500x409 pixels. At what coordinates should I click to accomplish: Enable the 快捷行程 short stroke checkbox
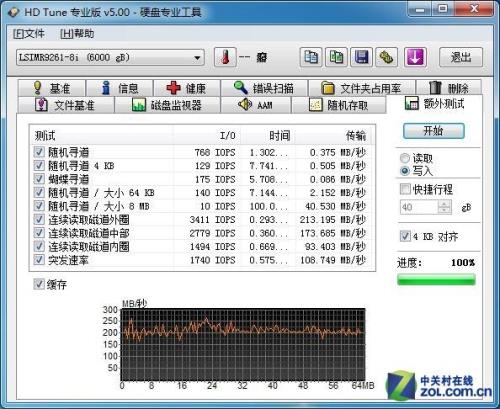click(x=405, y=189)
